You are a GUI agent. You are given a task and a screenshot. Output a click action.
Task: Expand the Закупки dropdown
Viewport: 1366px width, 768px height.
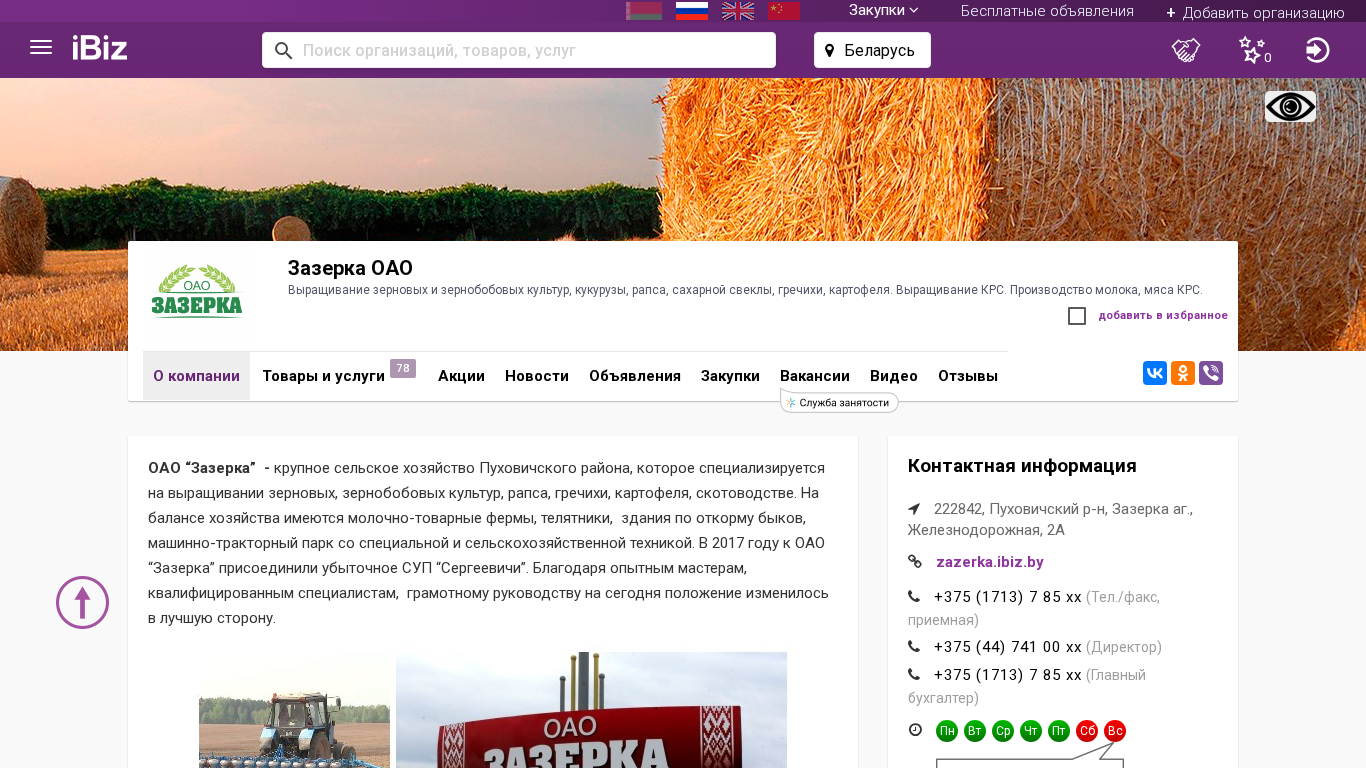tap(884, 10)
